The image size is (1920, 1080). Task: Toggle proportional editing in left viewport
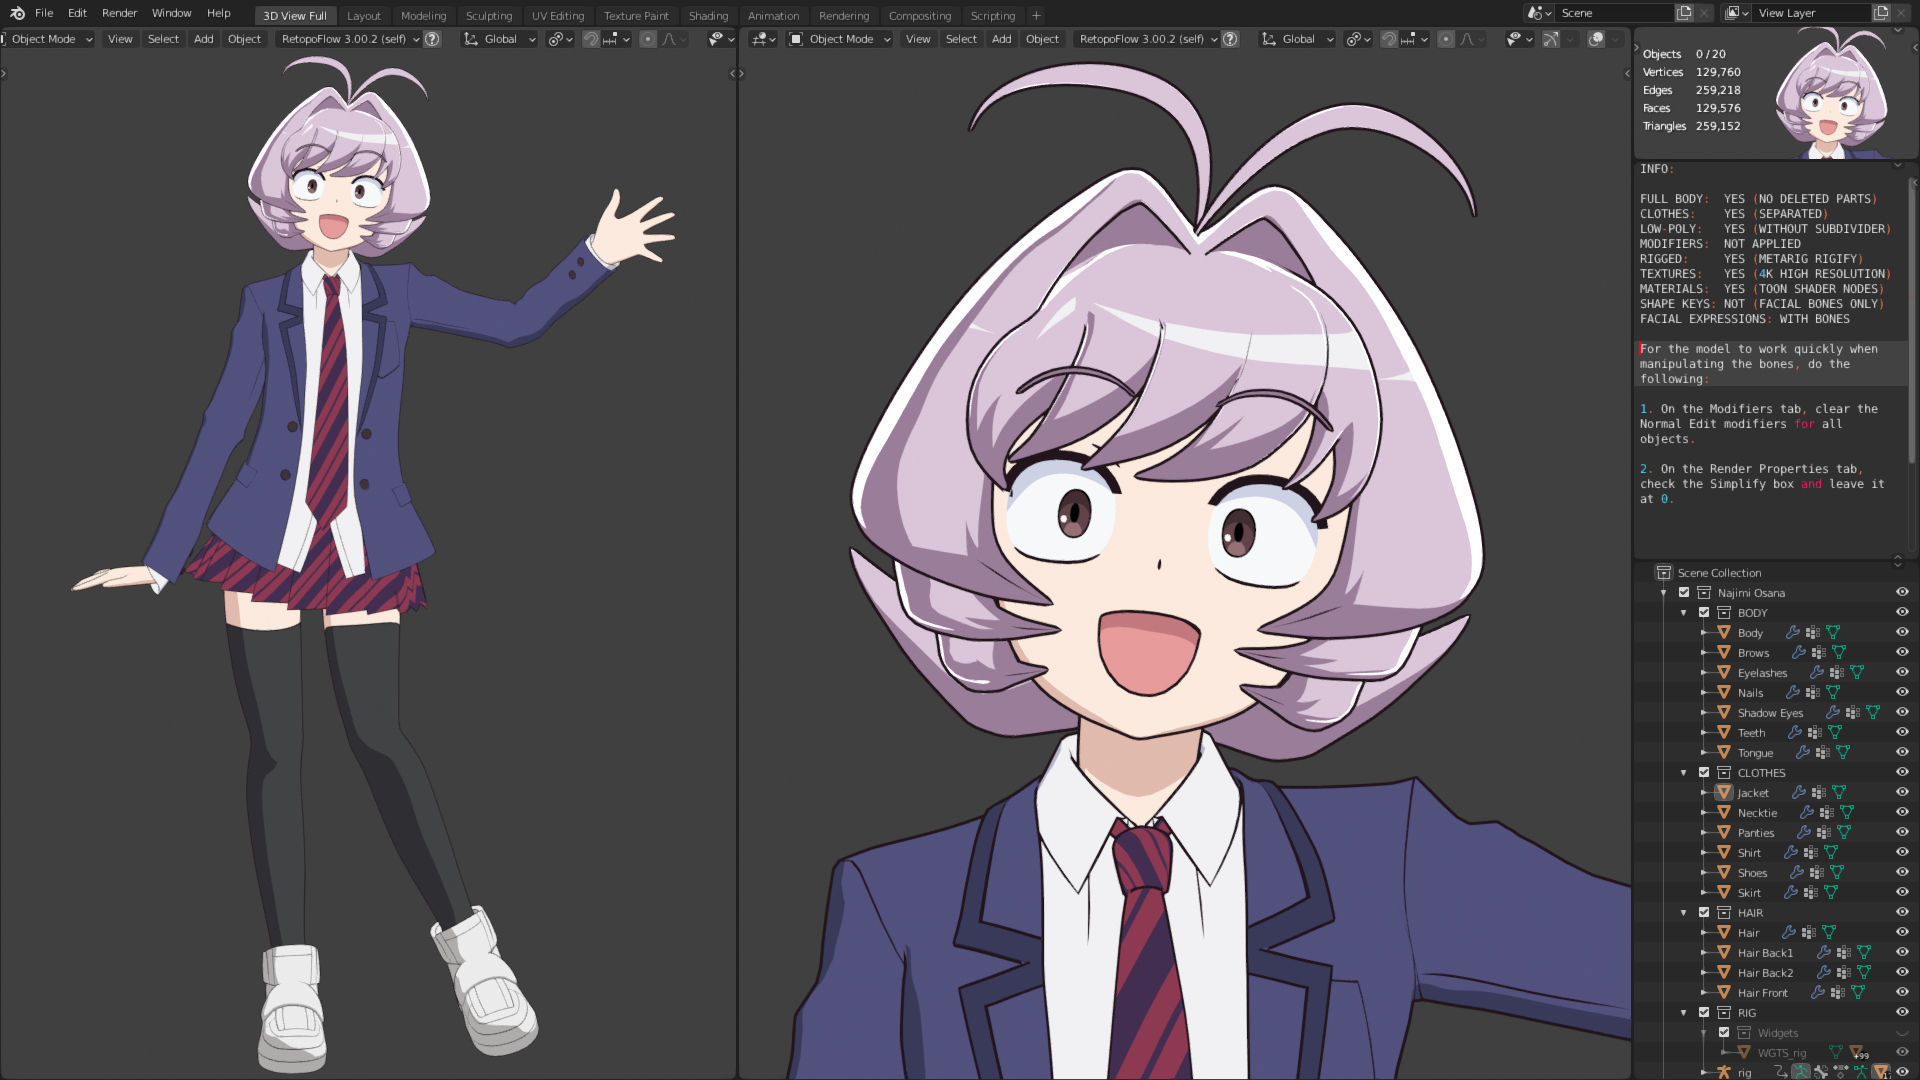tap(648, 39)
